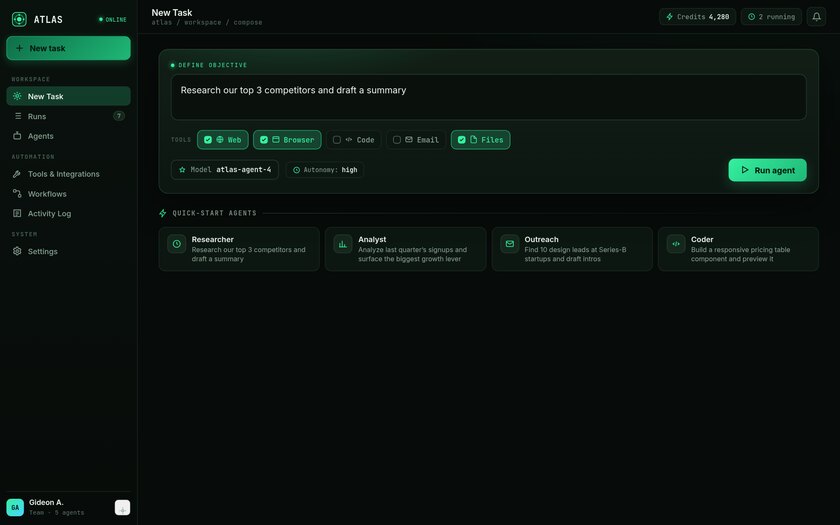Open the Activity Log
This screenshot has width=840, height=525.
coord(68,213)
